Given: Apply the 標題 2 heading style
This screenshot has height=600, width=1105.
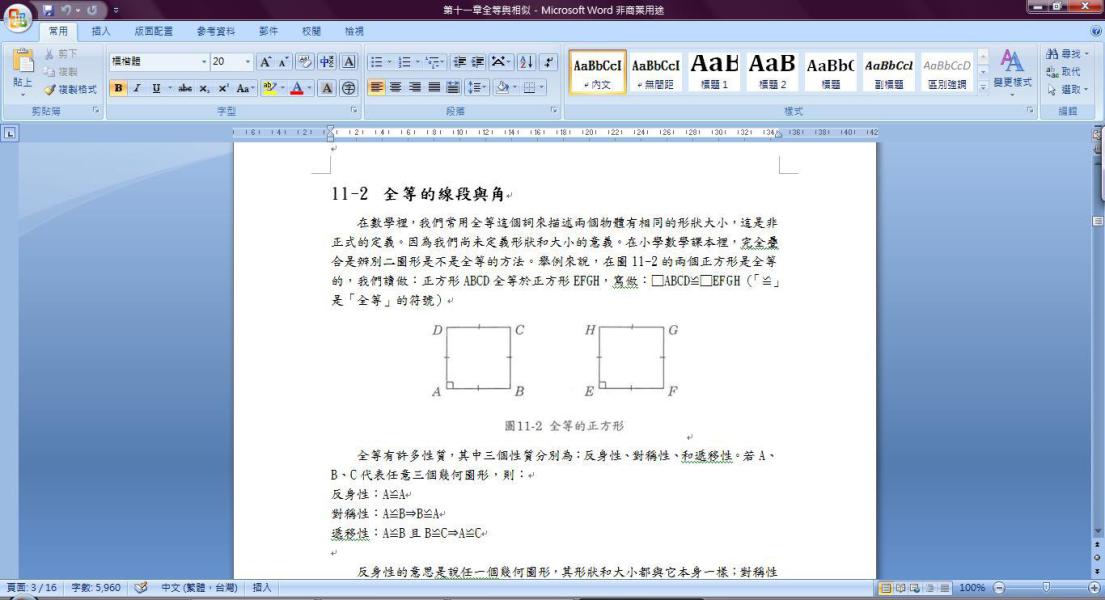Looking at the screenshot, I should tap(772, 72).
